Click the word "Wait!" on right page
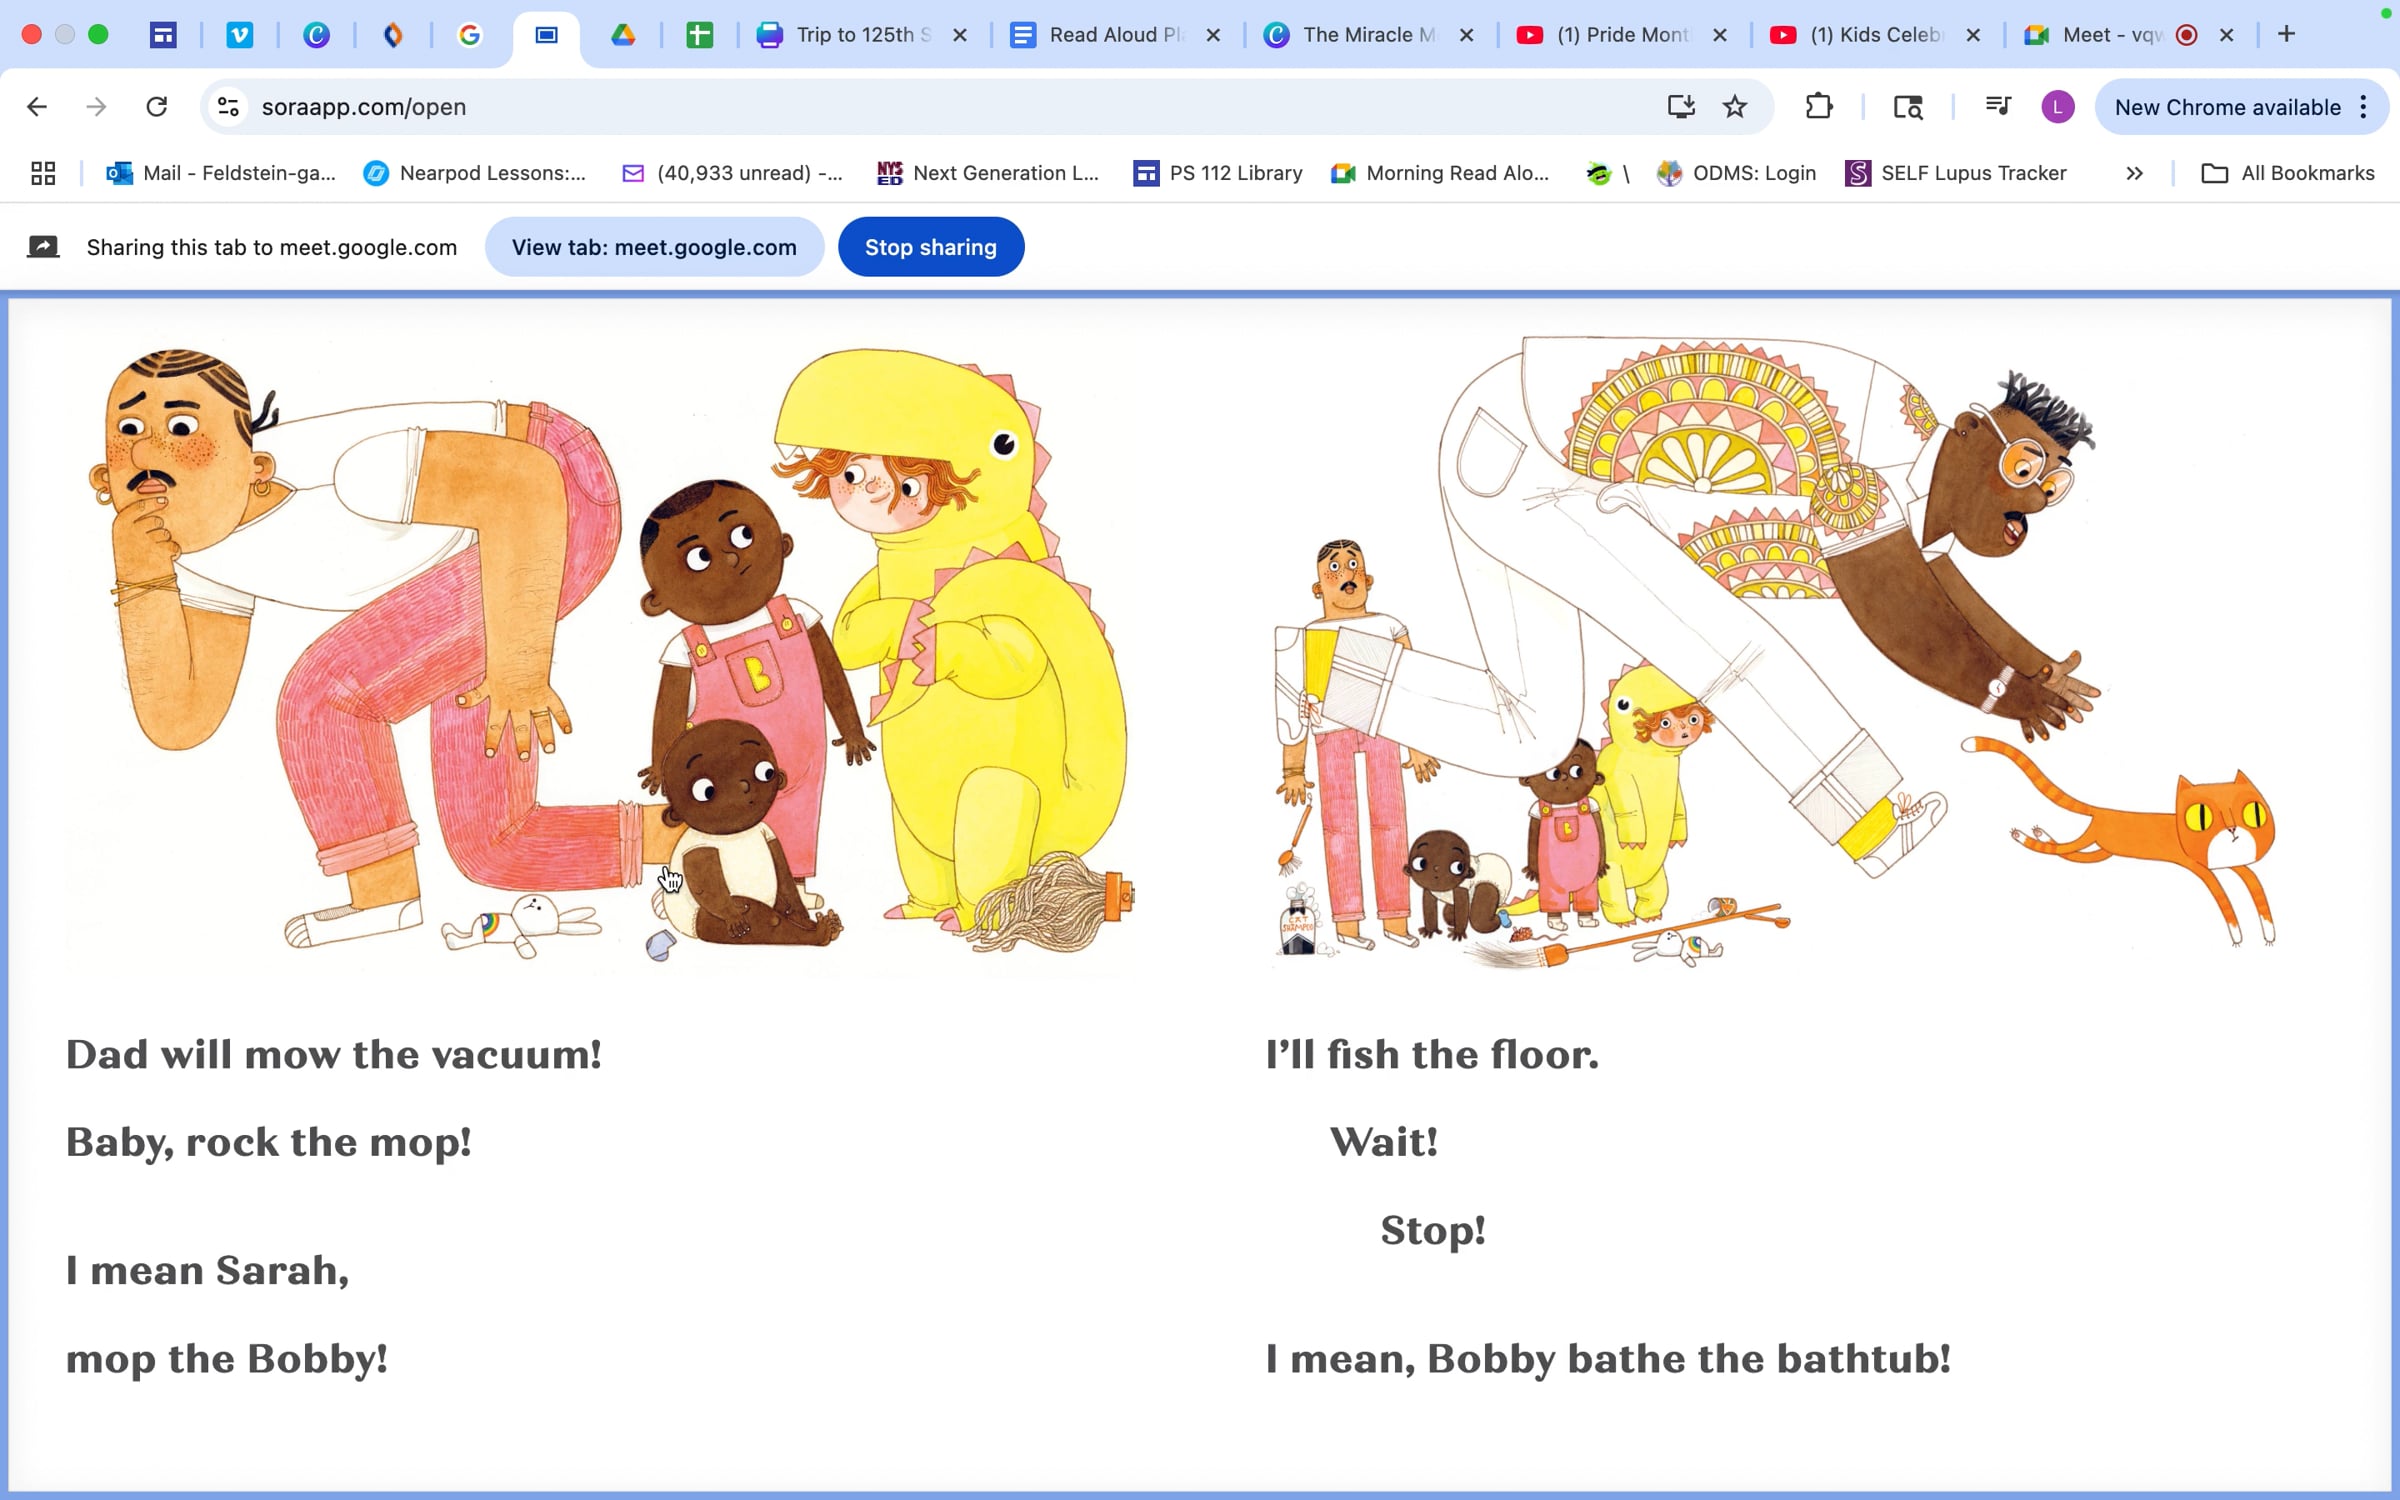This screenshot has height=1500, width=2400. (x=1384, y=1143)
